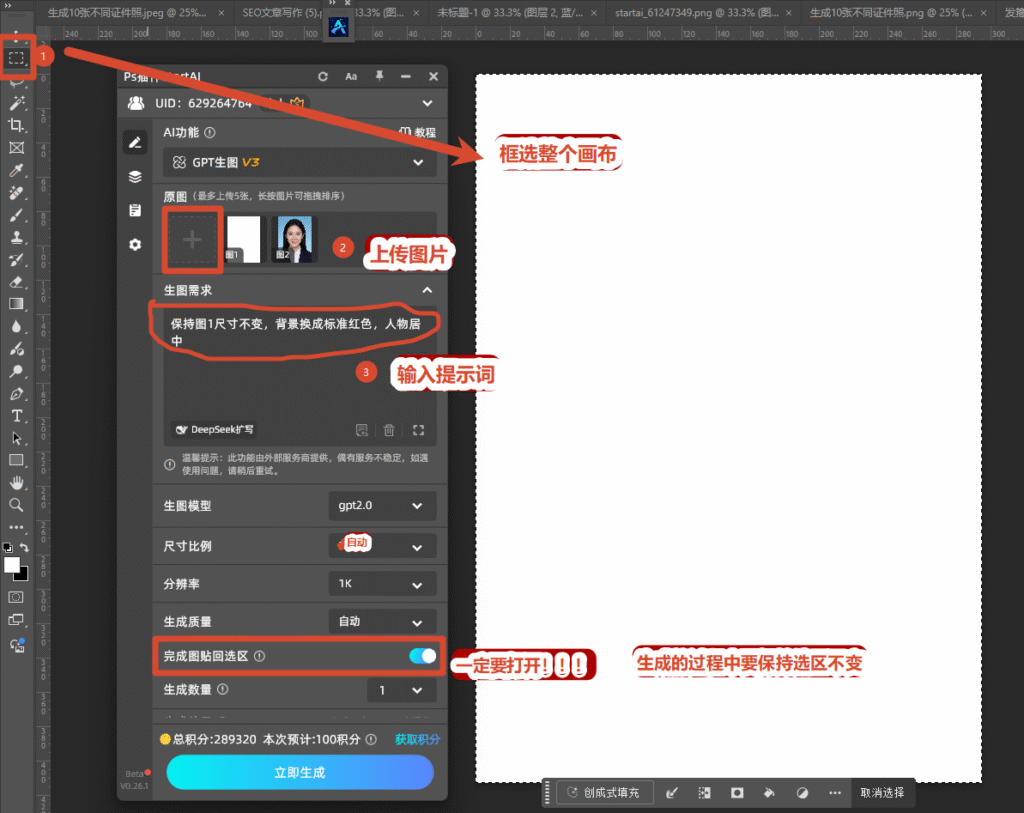Click the DeepSeek扩写 button
Viewport: 1024px width, 813px height.
(215, 430)
